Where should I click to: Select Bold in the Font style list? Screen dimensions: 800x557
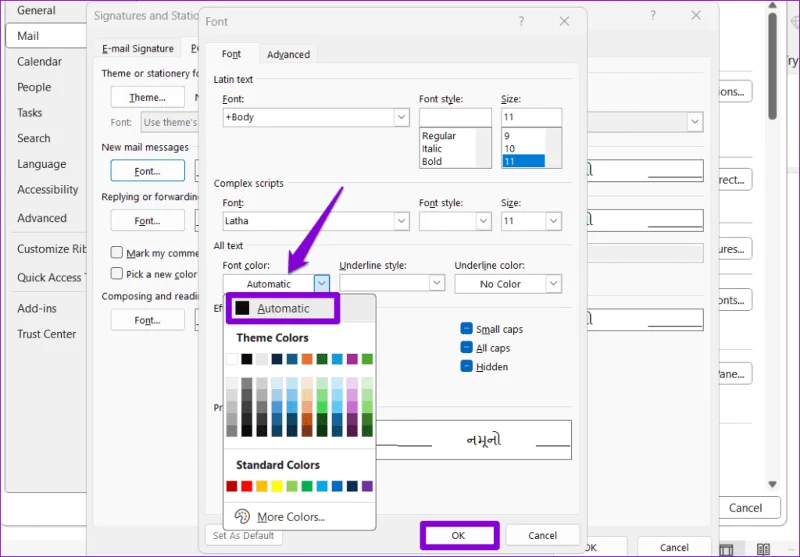tap(432, 162)
